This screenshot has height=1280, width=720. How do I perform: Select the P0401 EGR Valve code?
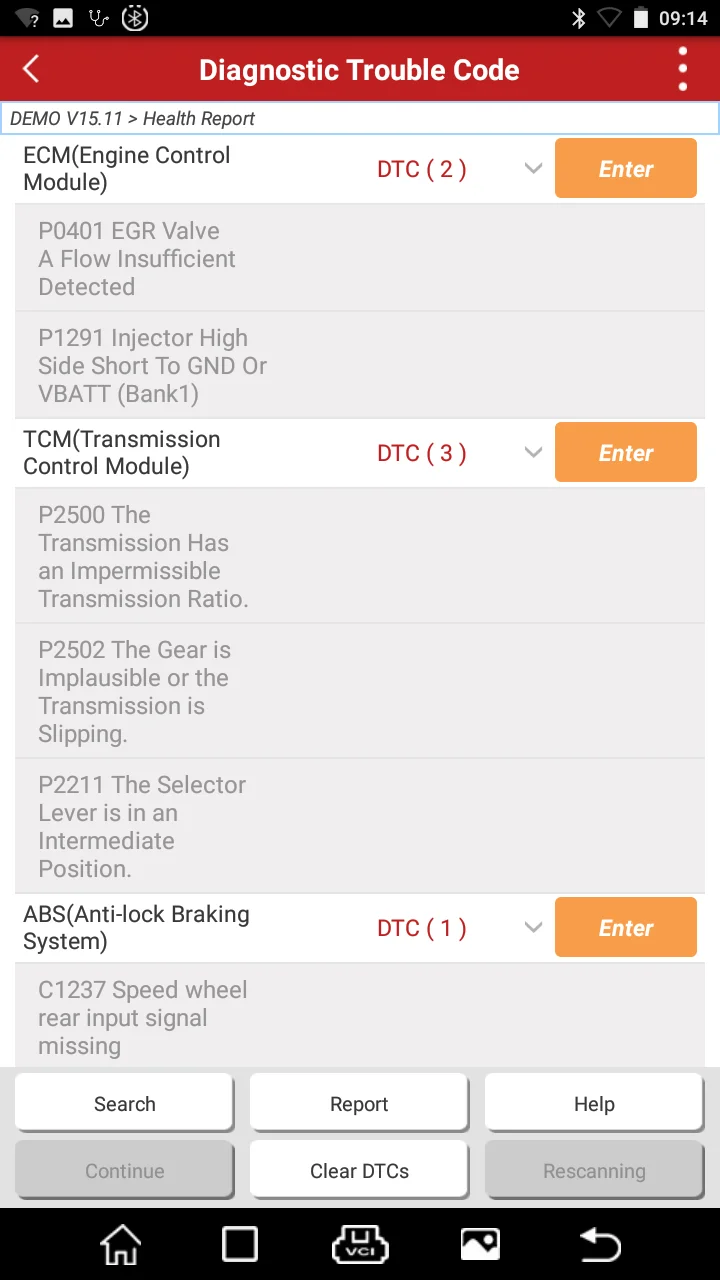137,259
